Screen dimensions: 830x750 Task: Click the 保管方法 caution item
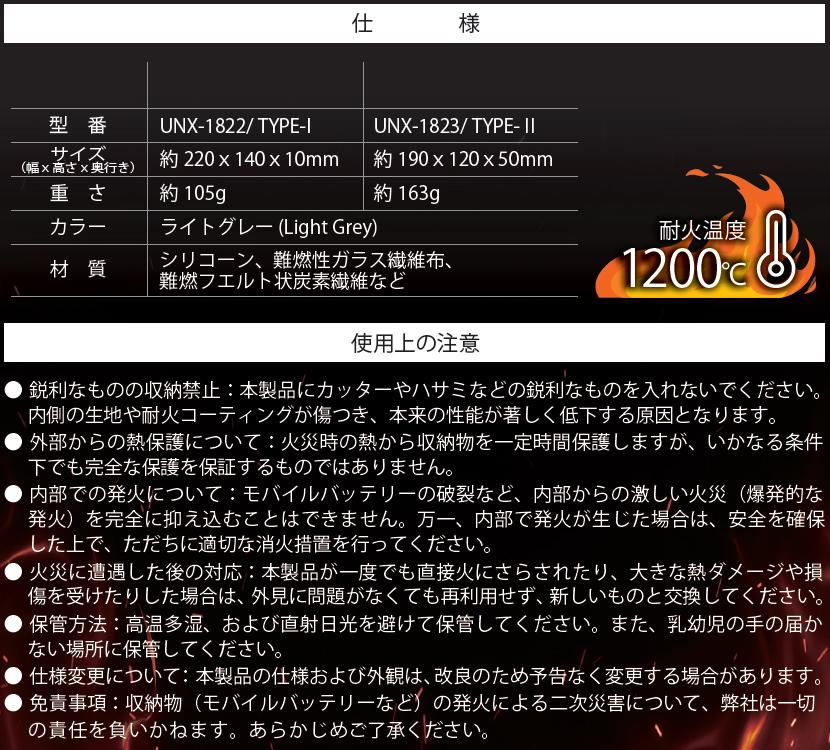413,636
